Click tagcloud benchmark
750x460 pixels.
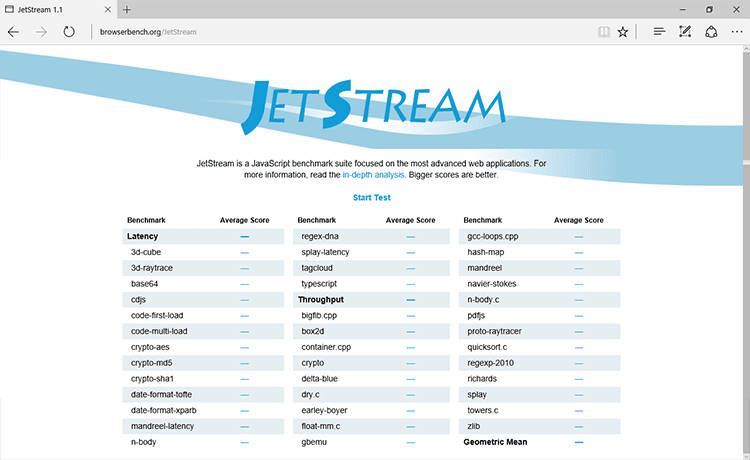coord(317,268)
